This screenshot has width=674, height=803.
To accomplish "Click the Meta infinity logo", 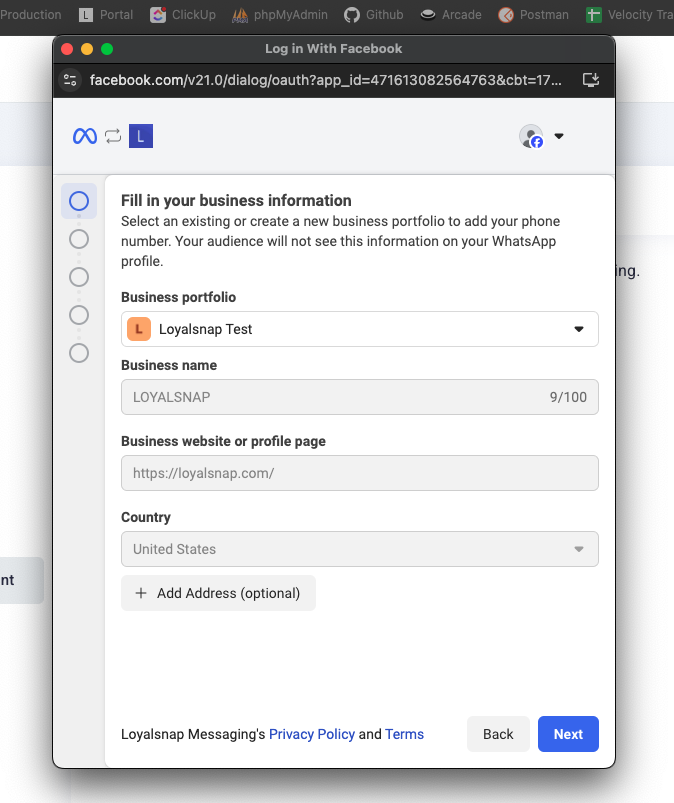I will [x=85, y=136].
